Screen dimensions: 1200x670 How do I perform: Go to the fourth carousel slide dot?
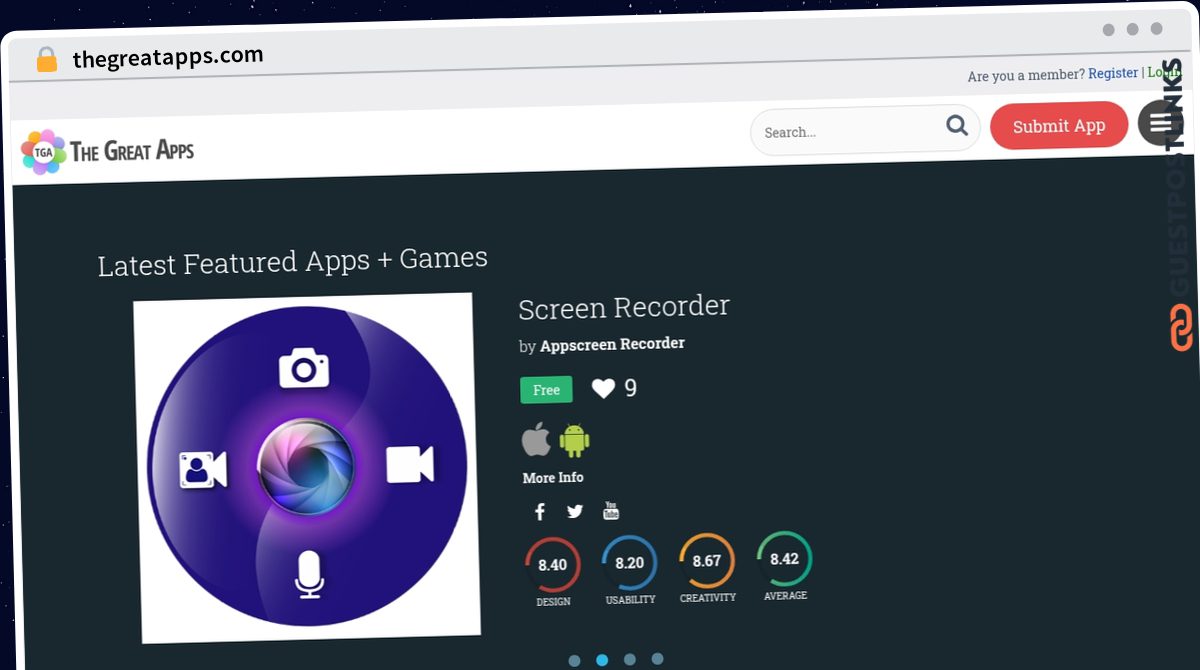coord(657,658)
